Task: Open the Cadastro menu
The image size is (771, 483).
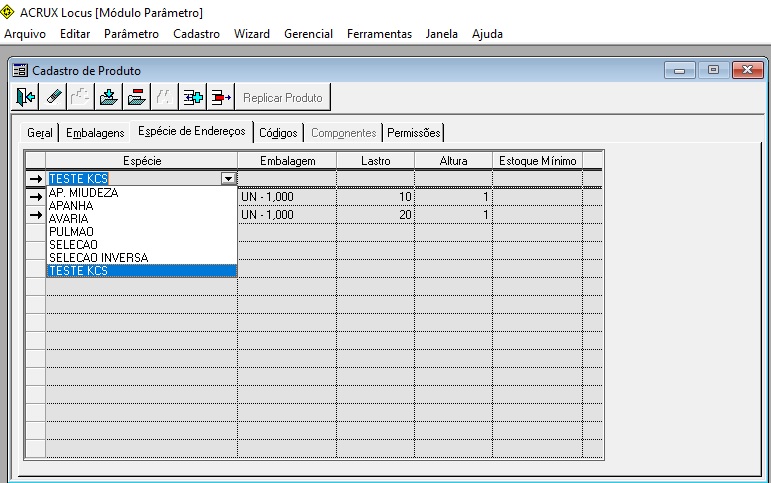Action: [196, 34]
